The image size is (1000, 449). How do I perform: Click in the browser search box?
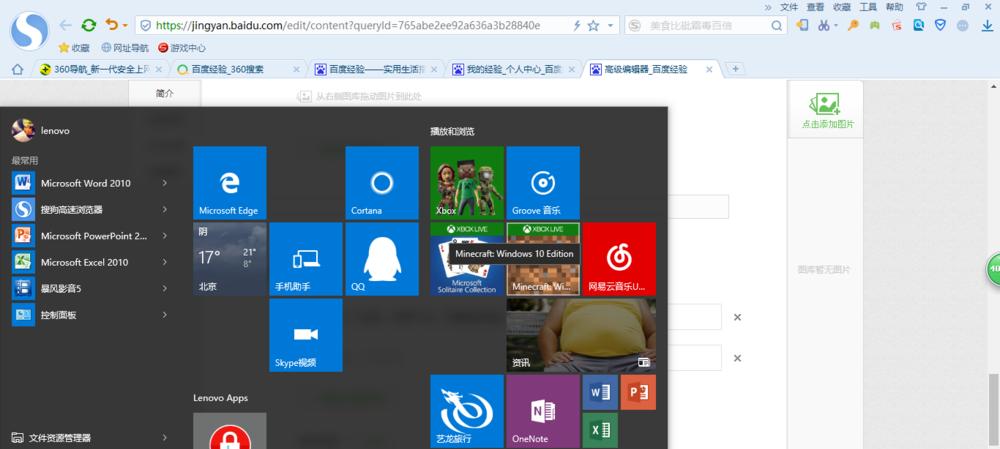point(705,26)
